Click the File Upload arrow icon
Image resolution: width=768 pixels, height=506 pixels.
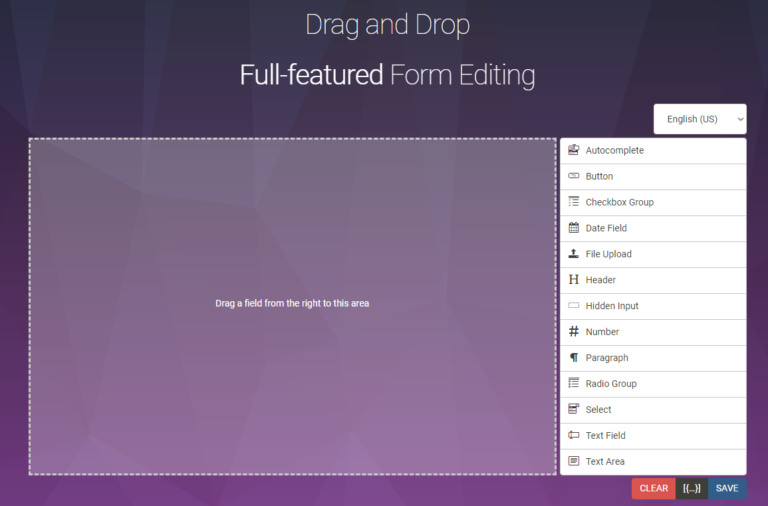(574, 254)
